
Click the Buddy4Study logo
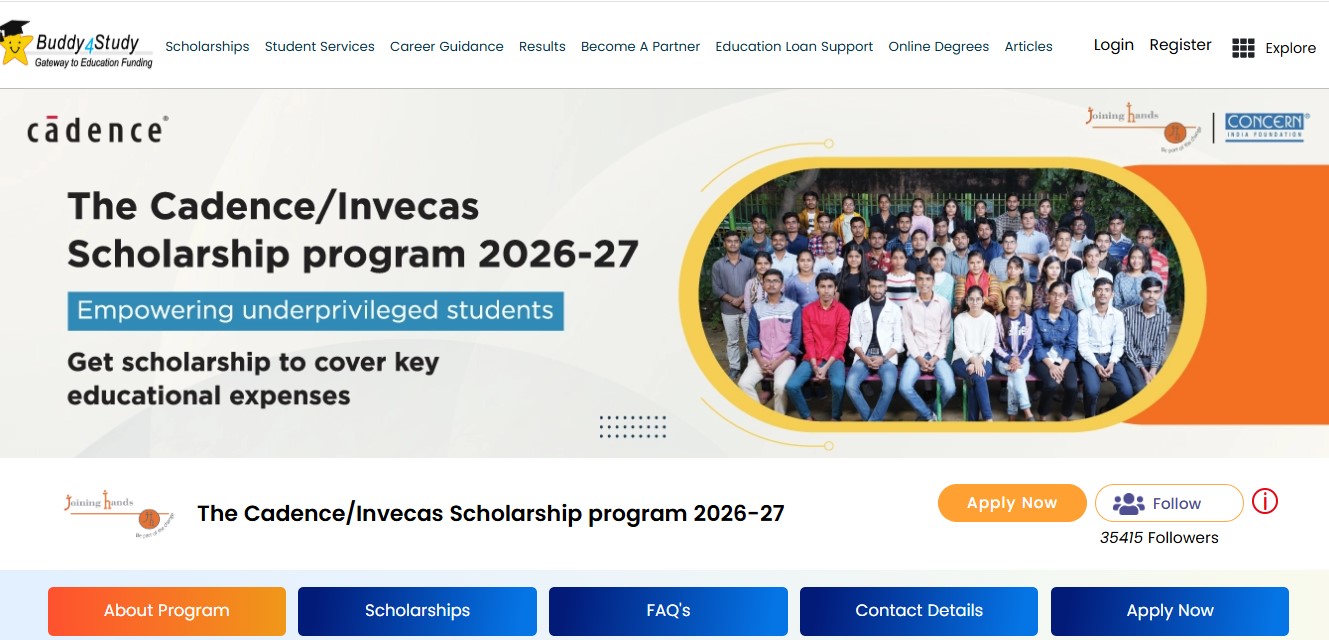coord(78,46)
